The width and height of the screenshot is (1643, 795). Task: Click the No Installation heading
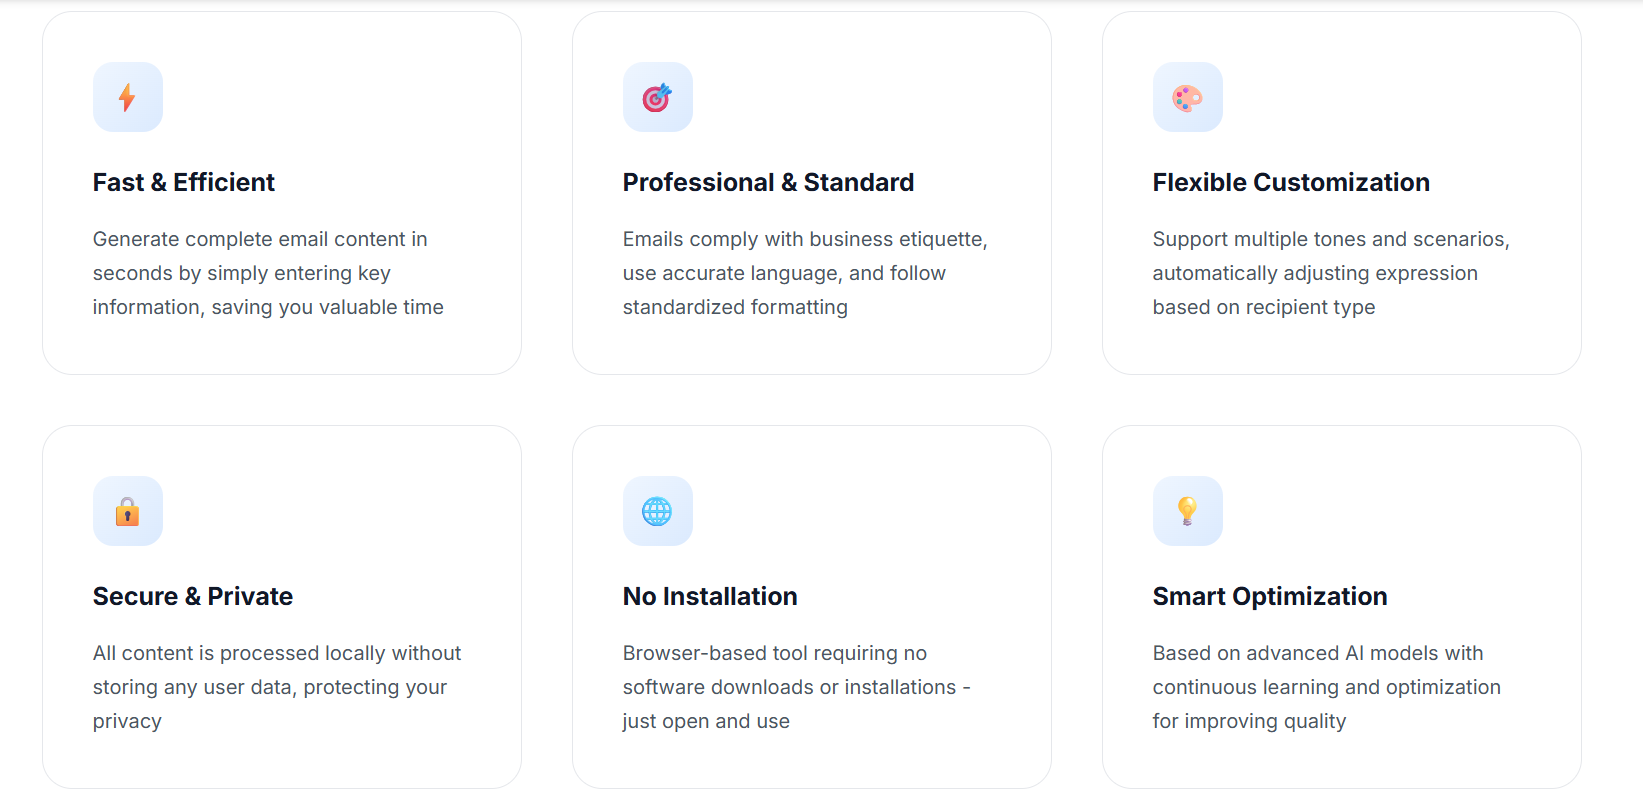pos(710,596)
